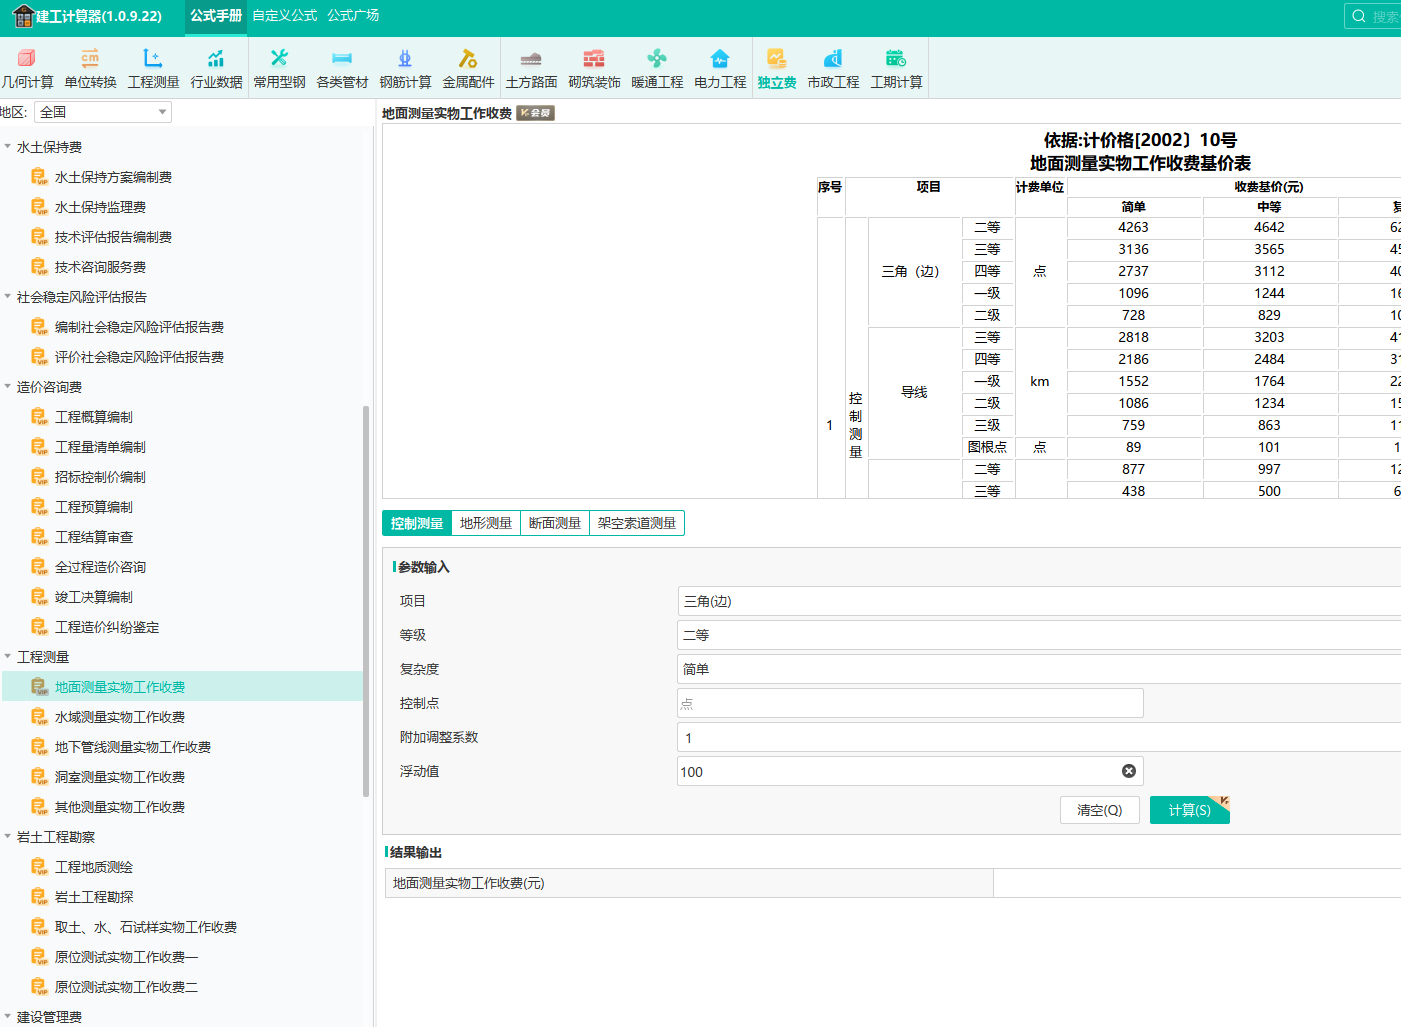Select the 架空索道测量 tab

click(x=637, y=523)
